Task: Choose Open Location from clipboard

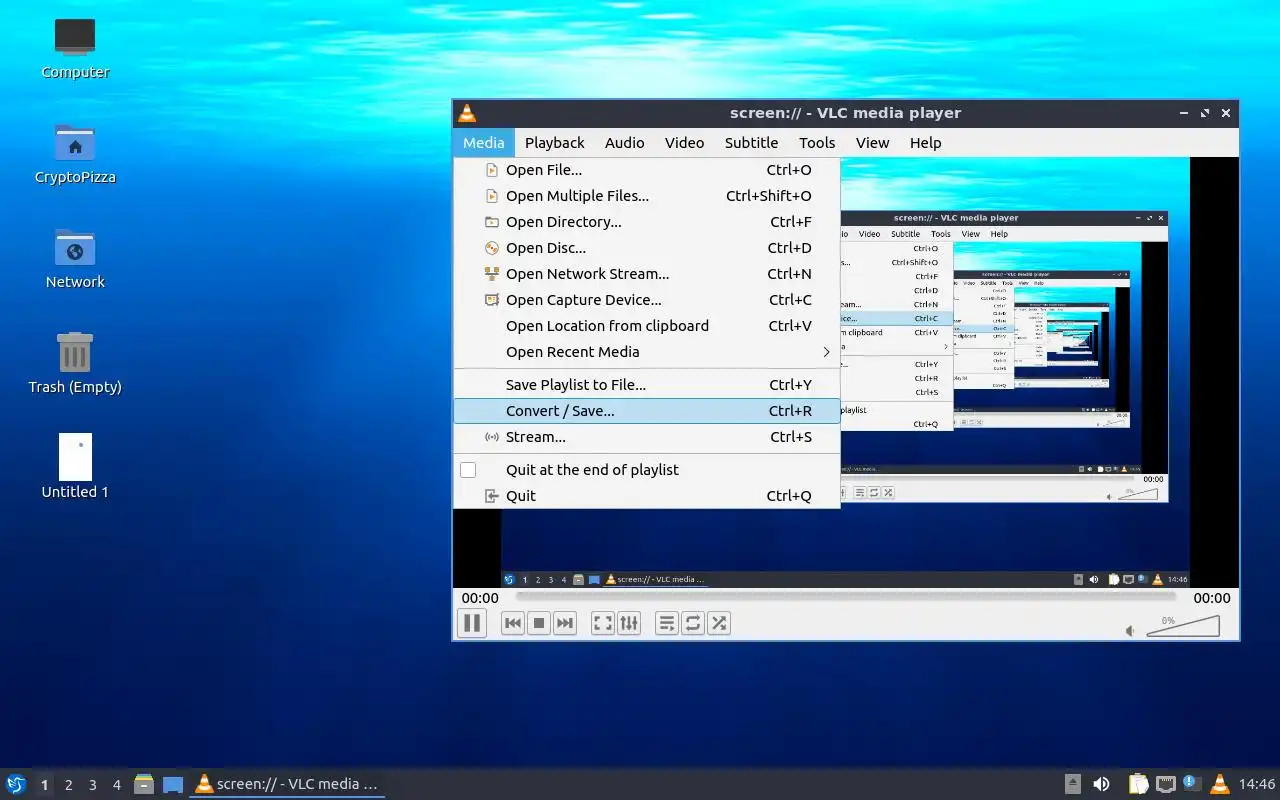Action: pyautogui.click(x=646, y=326)
